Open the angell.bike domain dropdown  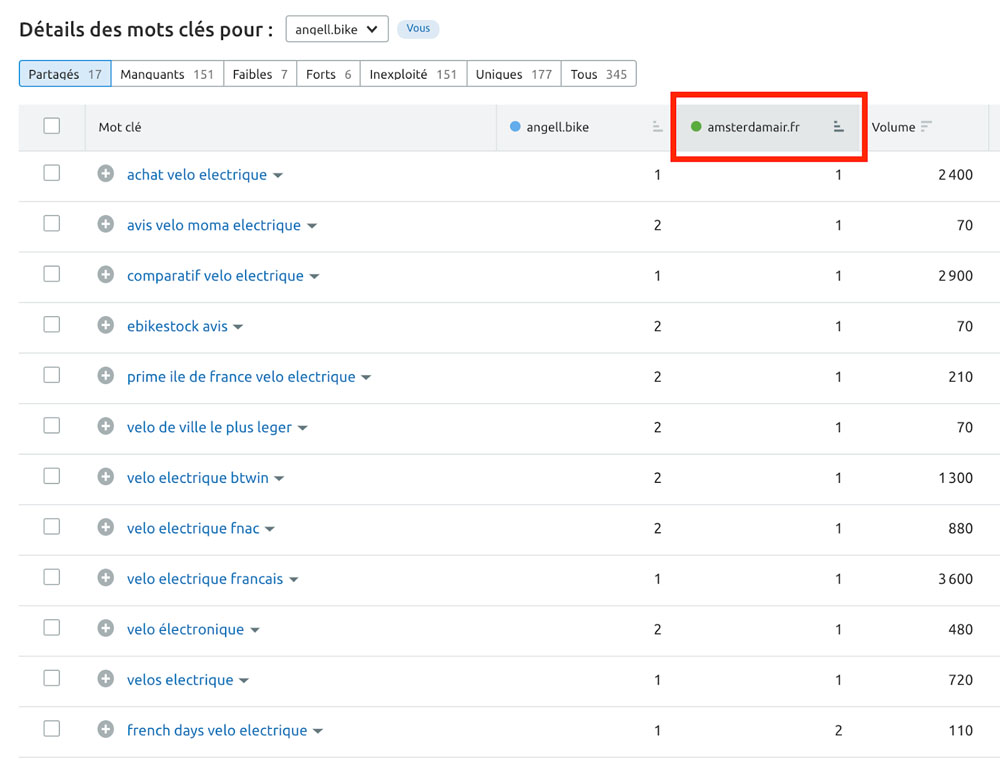point(337,29)
